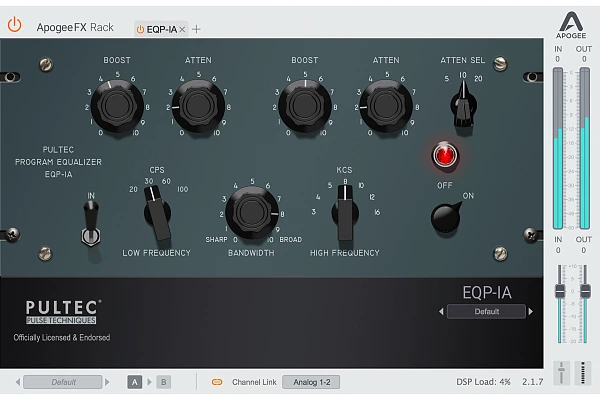The image size is (600, 400).
Task: Click the Officially Licensed & Endorsed text
Action: [62, 337]
